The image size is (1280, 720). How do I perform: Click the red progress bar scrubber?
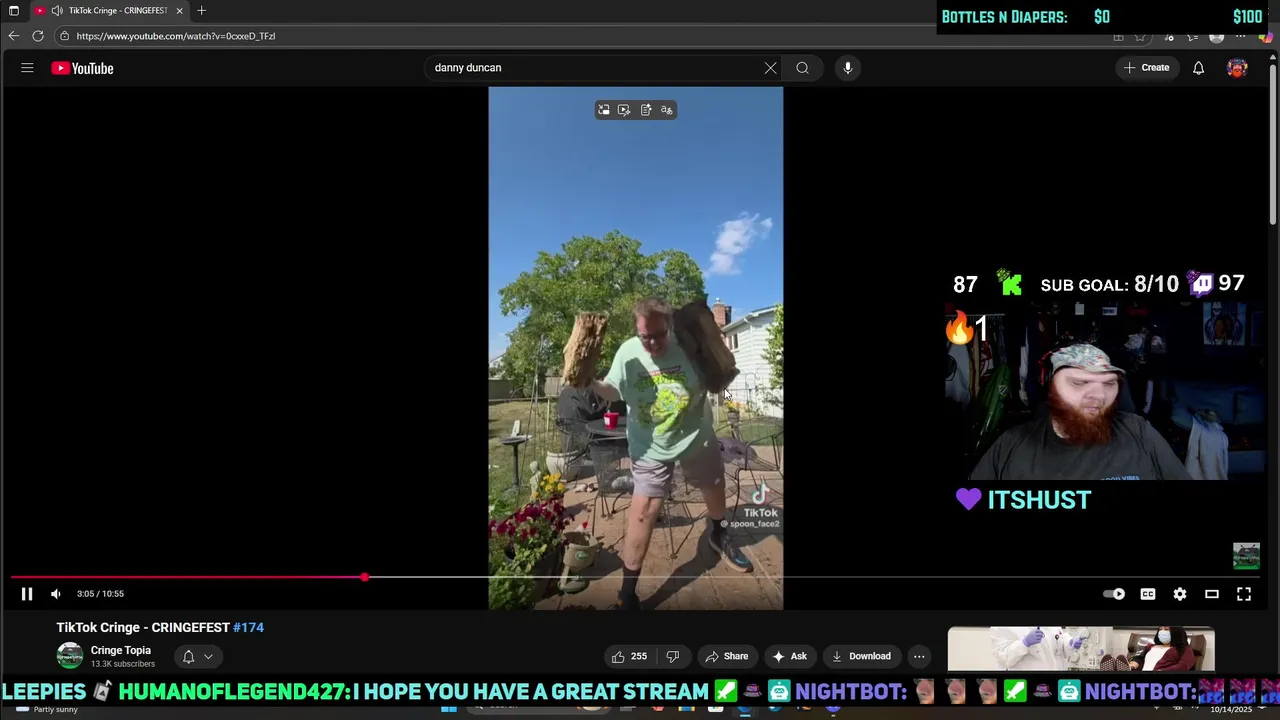[365, 577]
